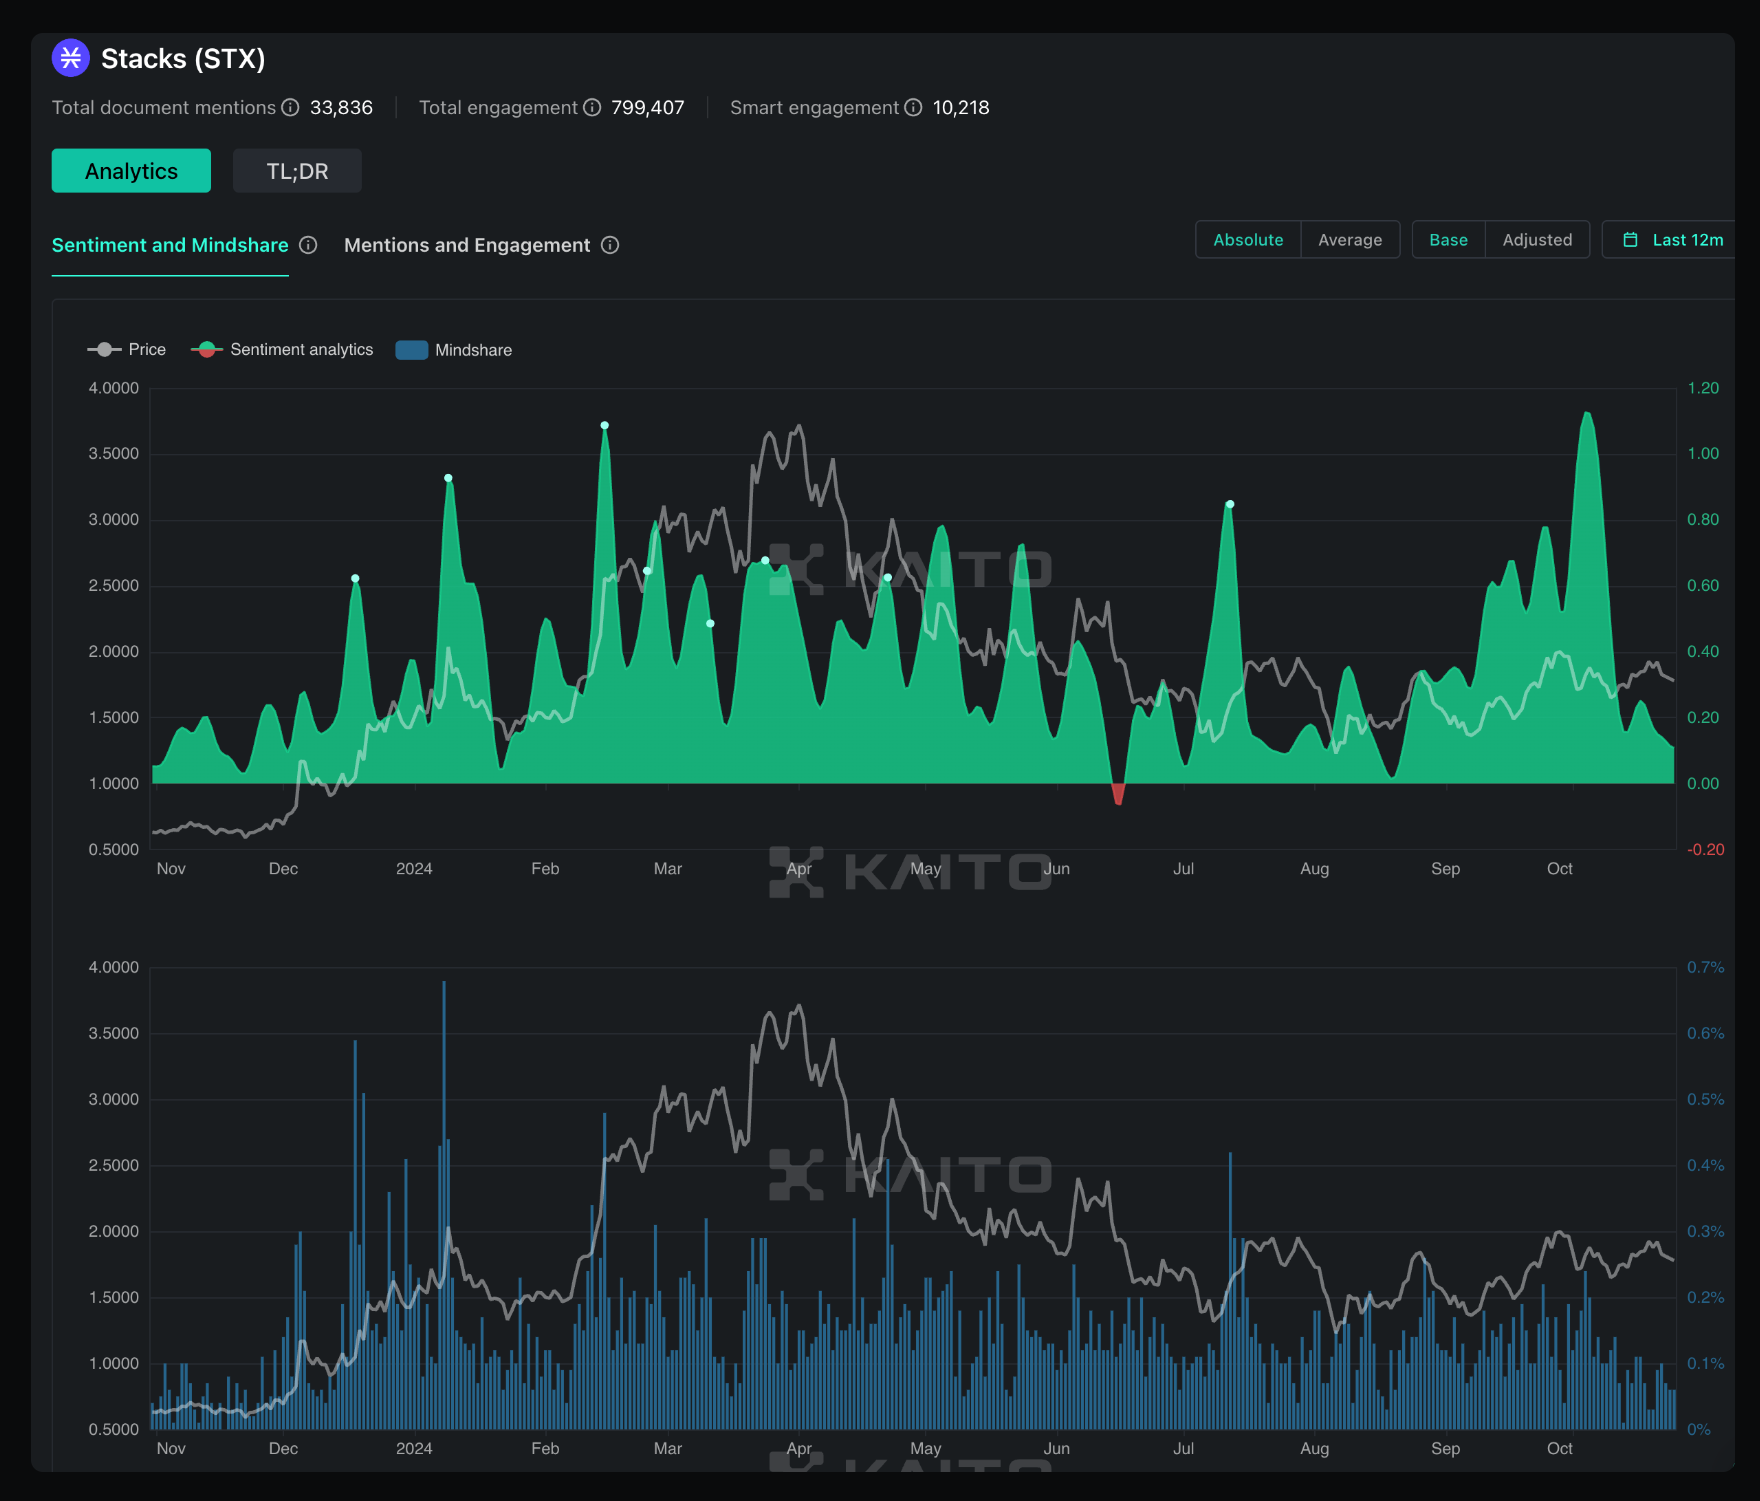Click the Total document mentions label
The width and height of the screenshot is (1760, 1501).
[164, 107]
